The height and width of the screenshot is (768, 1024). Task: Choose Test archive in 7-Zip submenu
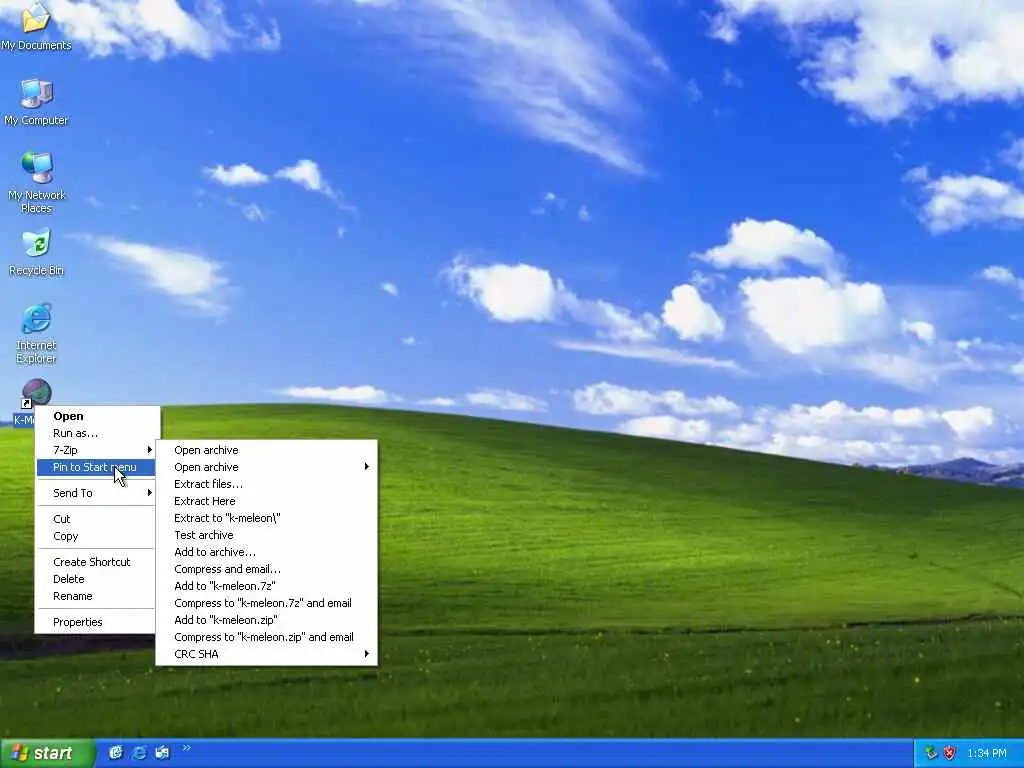point(266,535)
